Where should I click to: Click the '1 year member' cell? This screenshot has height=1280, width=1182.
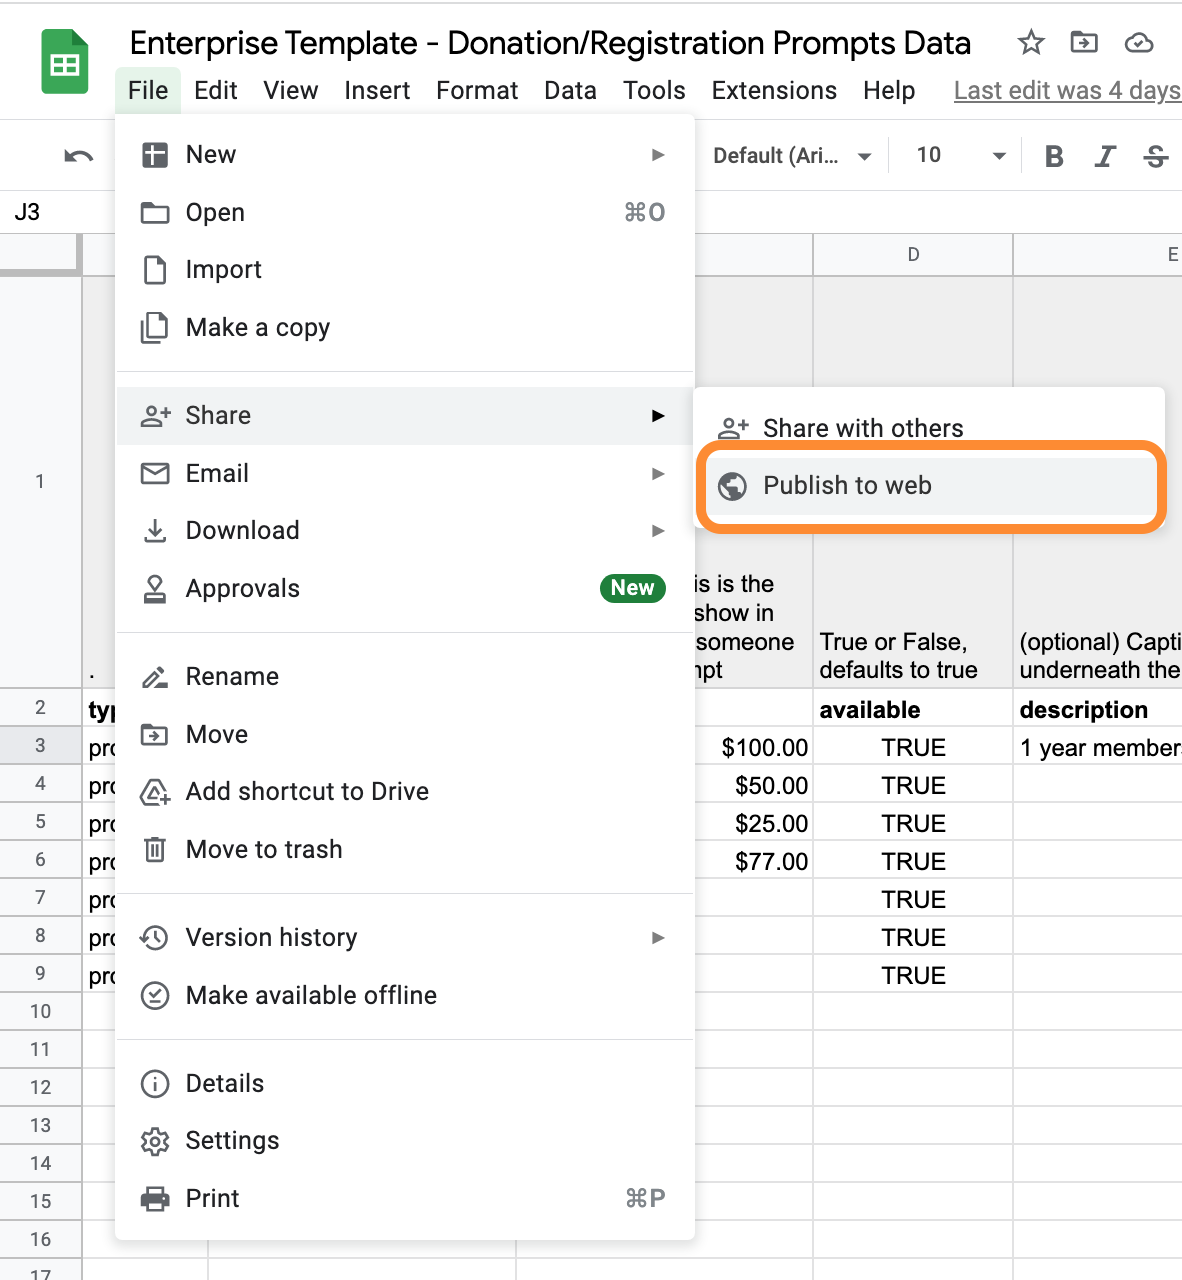(x=1098, y=747)
